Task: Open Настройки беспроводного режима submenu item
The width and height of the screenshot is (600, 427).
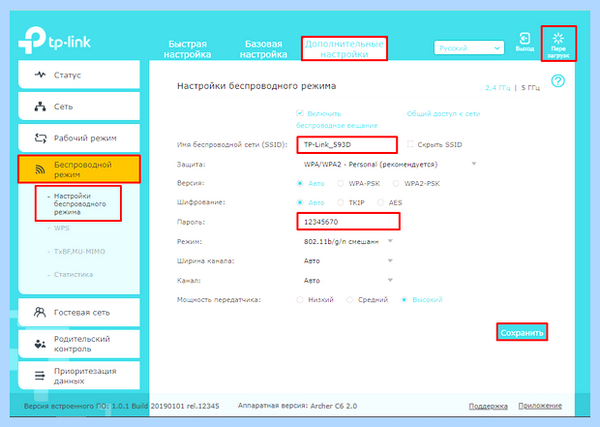Action: 80,204
